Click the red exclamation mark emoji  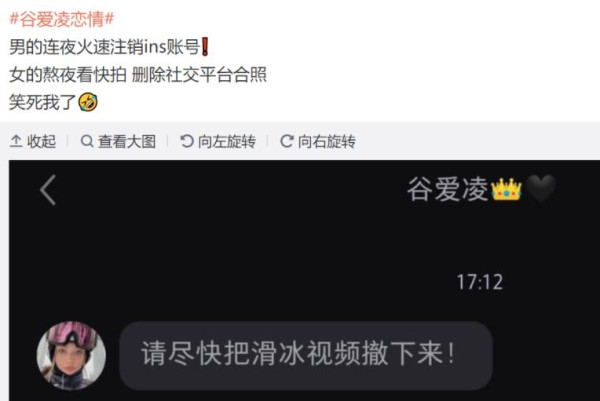[205, 47]
